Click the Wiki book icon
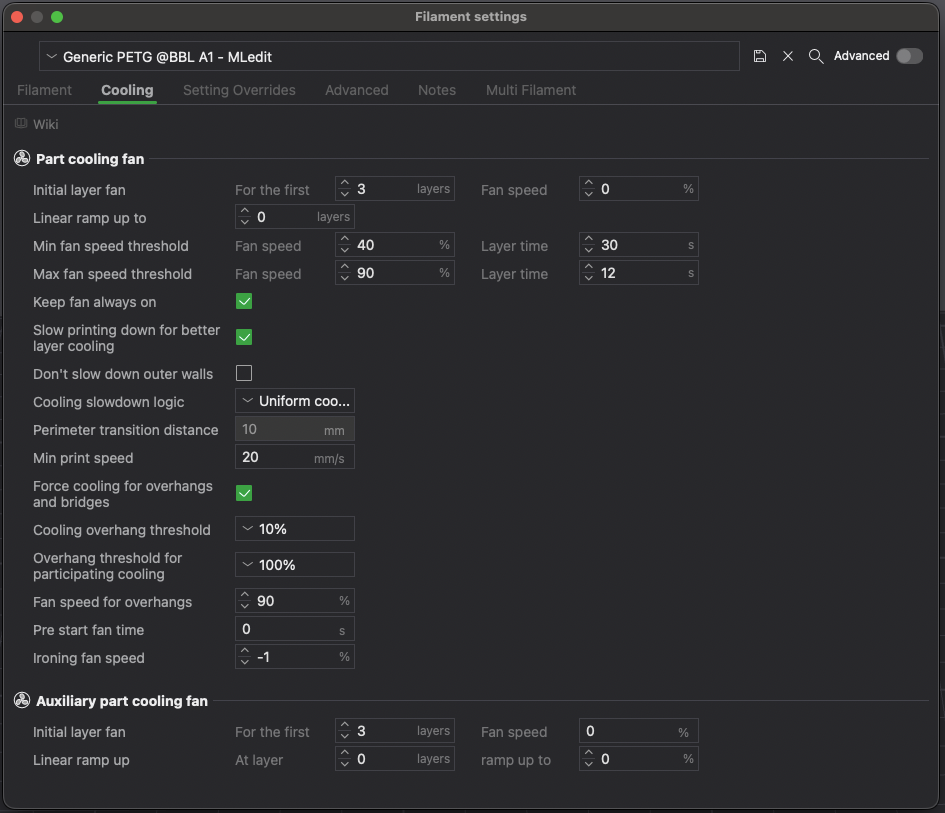 (21, 124)
